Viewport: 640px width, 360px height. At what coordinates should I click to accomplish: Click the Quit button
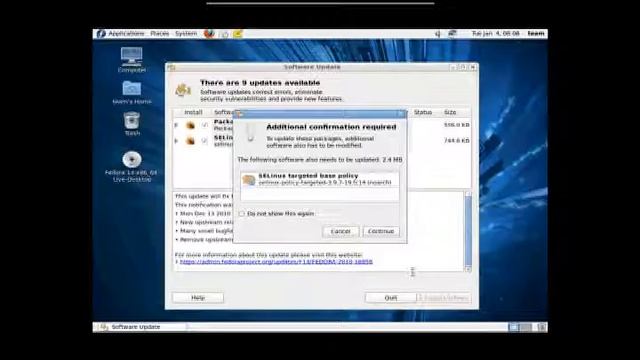(x=391, y=298)
